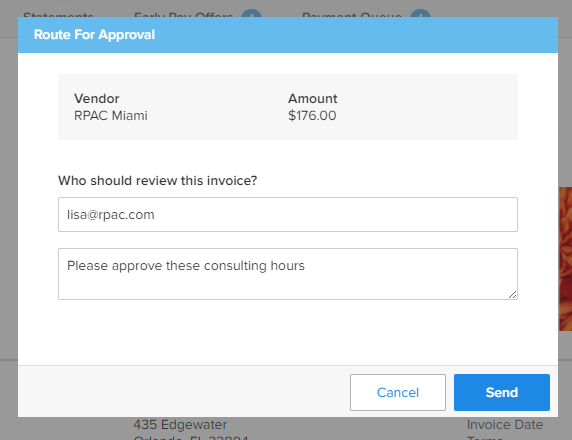
Task: Click the Invoice Date label in background
Action: coord(505,425)
